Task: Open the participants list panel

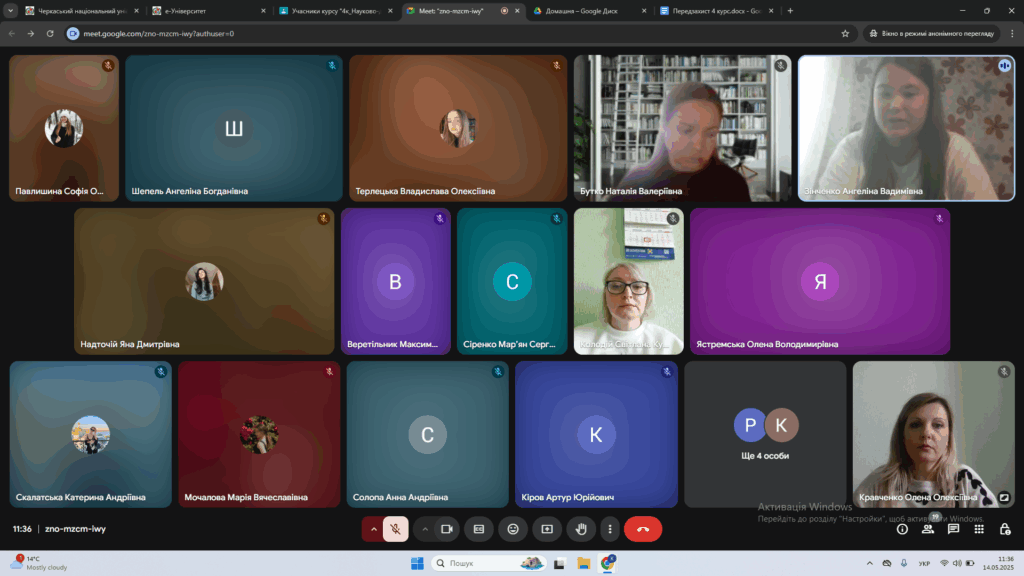Action: (928, 529)
